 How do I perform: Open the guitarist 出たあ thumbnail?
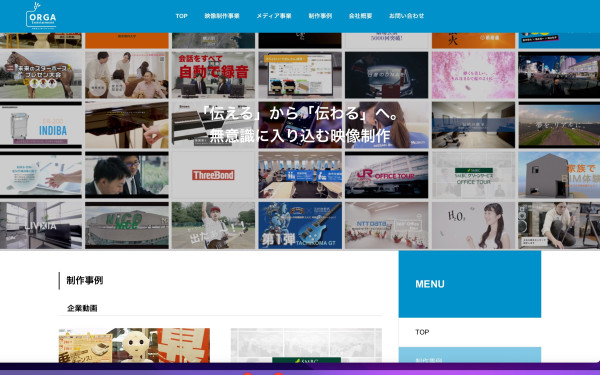213,225
